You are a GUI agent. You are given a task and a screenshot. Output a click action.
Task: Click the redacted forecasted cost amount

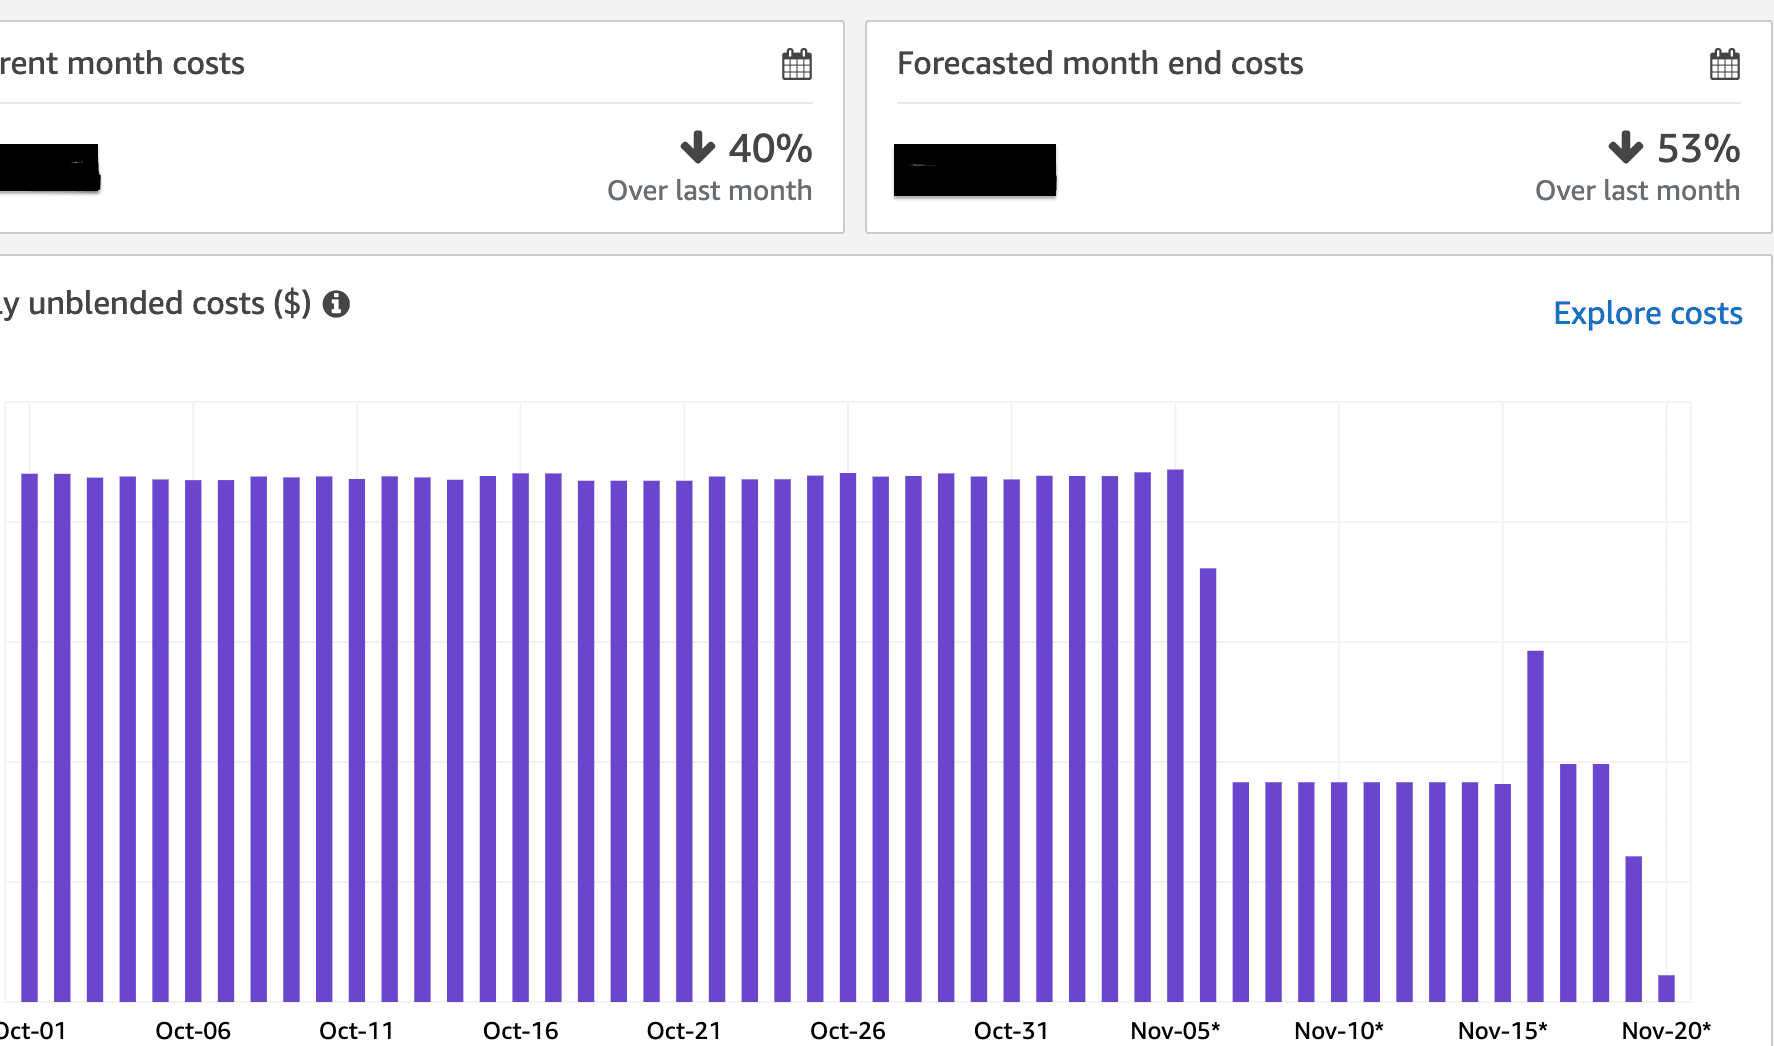[x=974, y=170]
